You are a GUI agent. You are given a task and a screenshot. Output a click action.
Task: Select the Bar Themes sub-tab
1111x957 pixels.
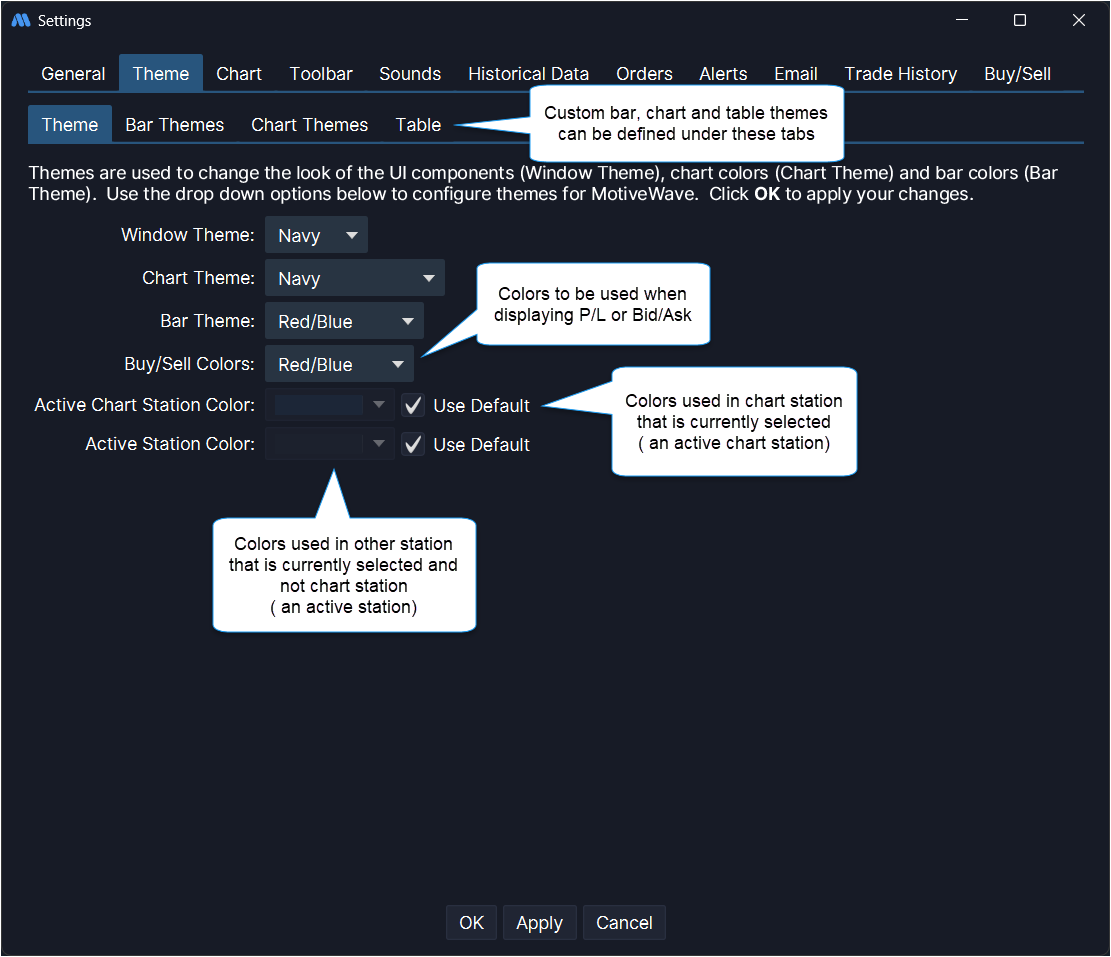[x=174, y=125]
